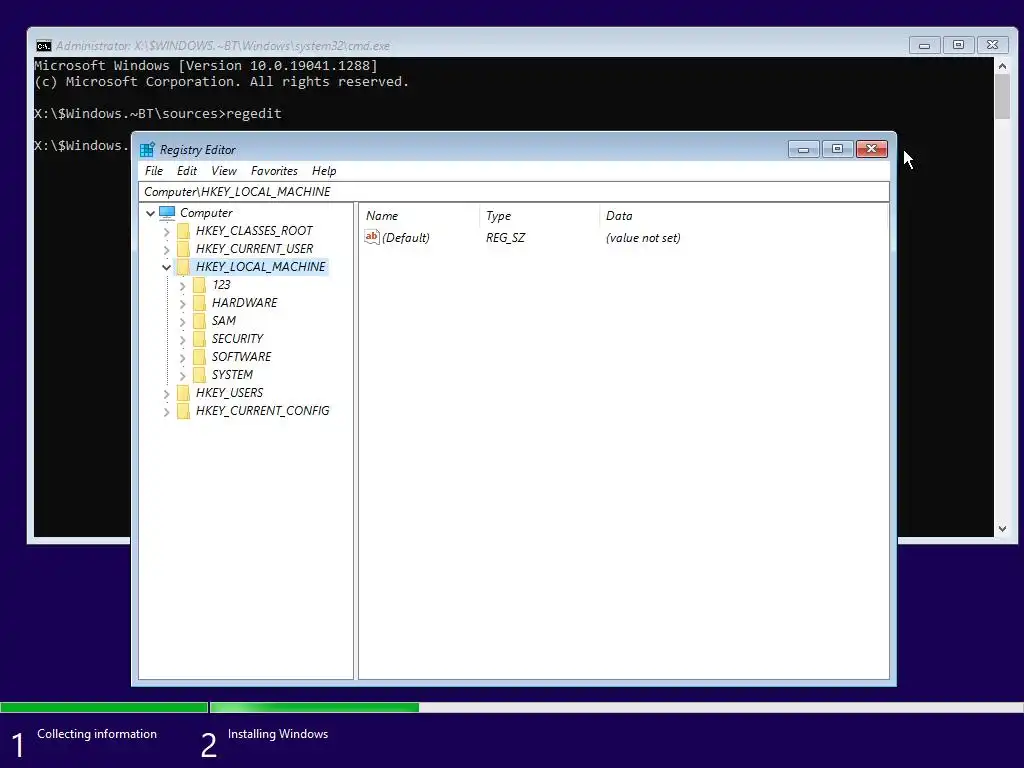Click the registry address bar path field

[514, 192]
